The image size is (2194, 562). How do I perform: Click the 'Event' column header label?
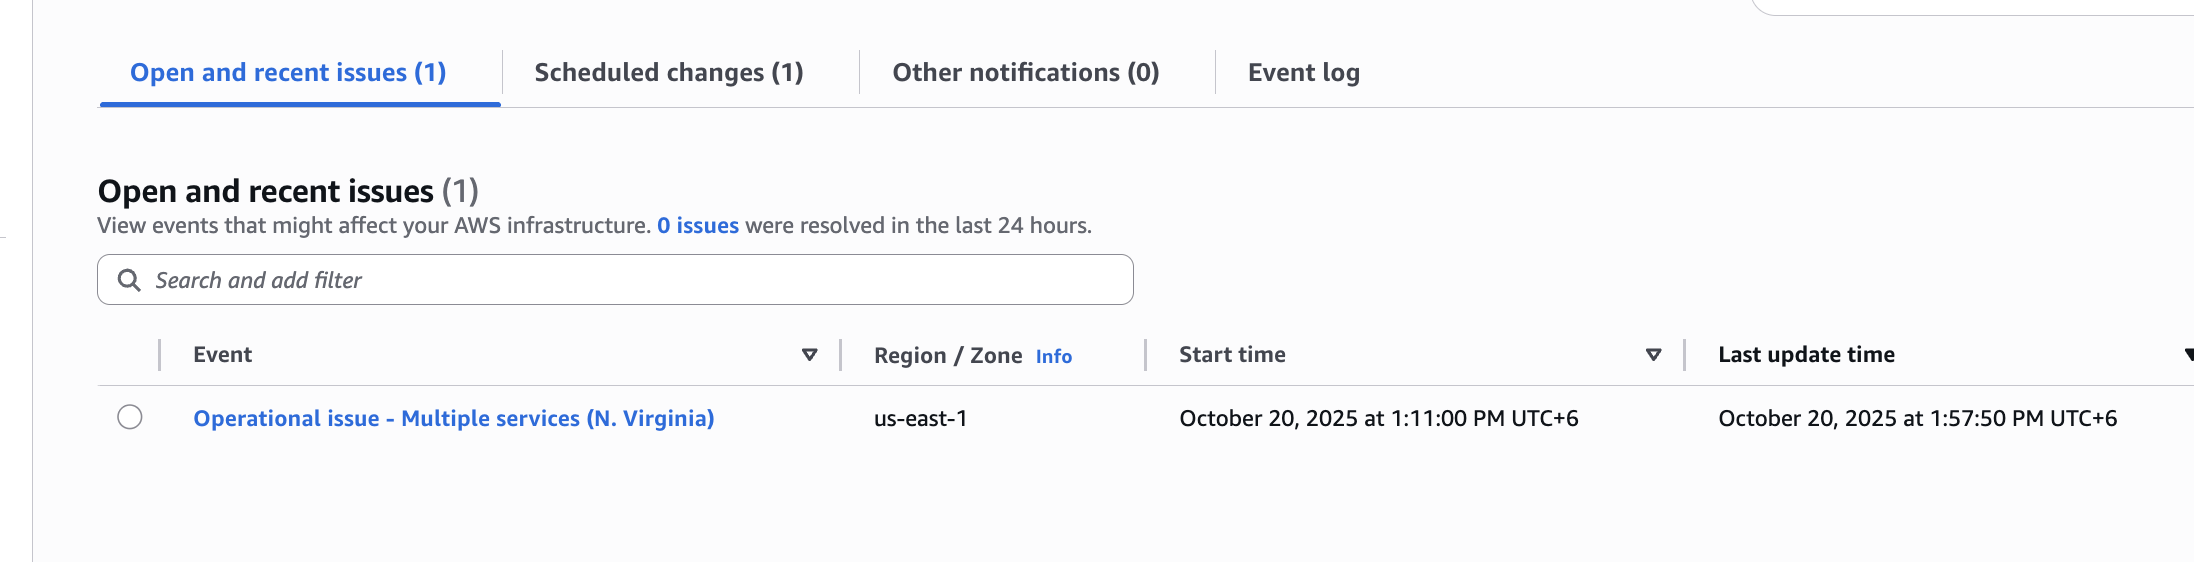(x=223, y=355)
